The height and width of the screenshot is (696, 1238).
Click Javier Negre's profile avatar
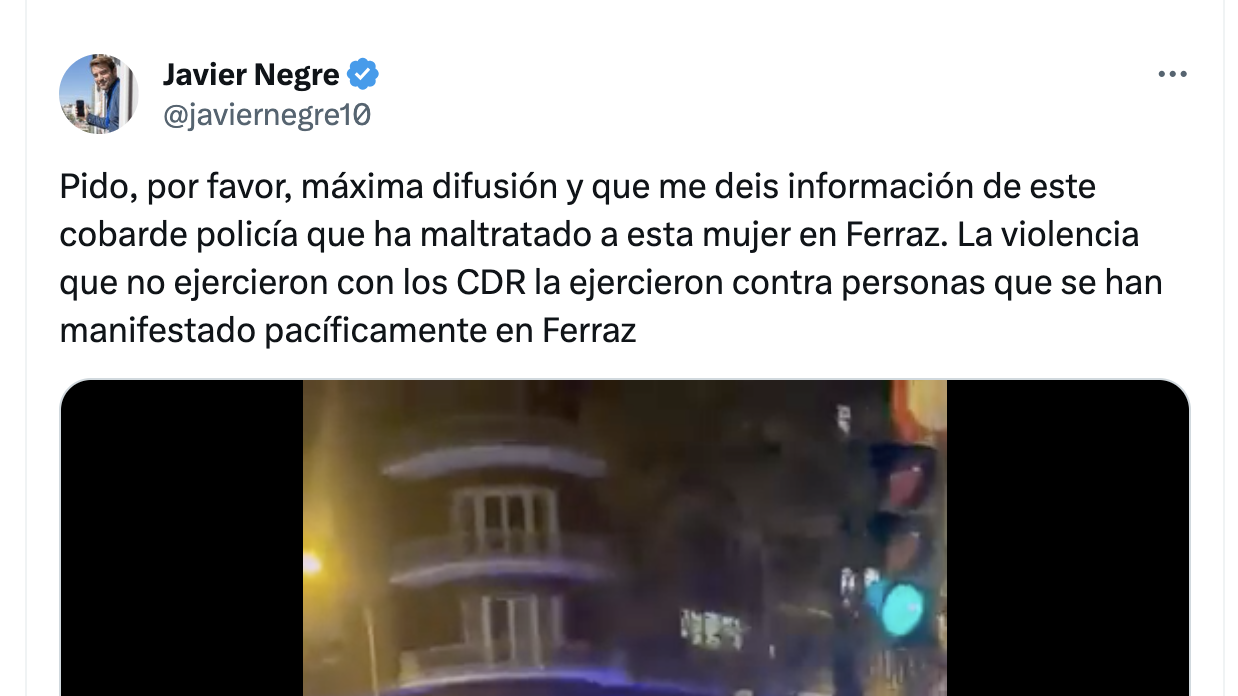[98, 94]
